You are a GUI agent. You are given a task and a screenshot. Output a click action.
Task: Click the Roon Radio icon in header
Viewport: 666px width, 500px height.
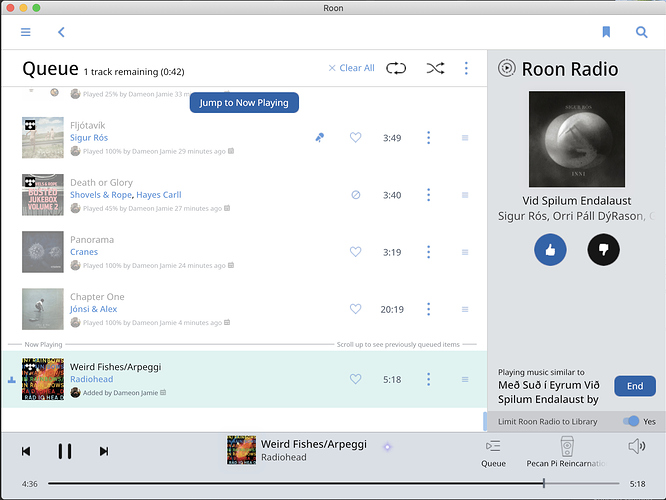pos(506,68)
